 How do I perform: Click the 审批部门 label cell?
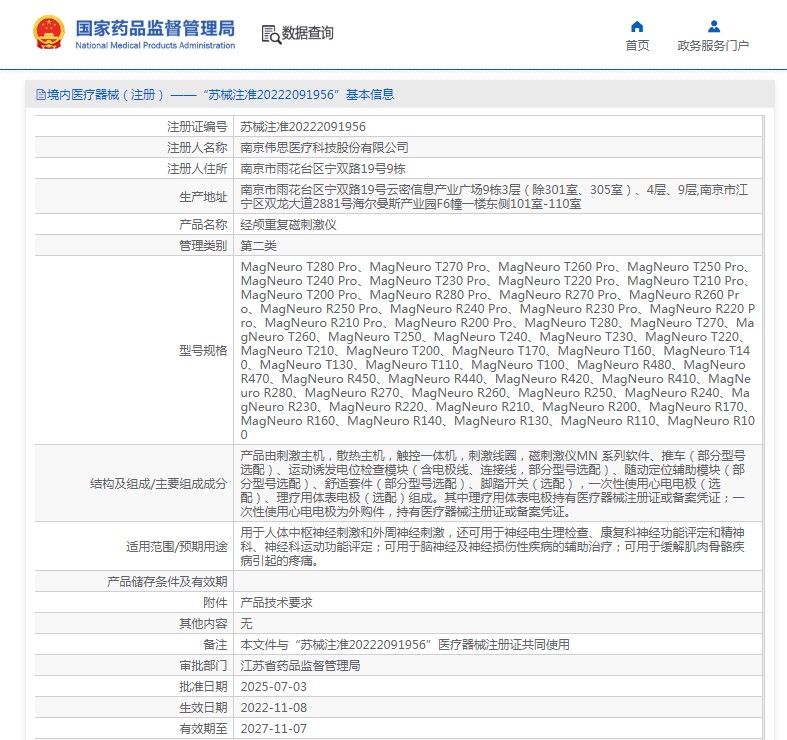coord(134,666)
